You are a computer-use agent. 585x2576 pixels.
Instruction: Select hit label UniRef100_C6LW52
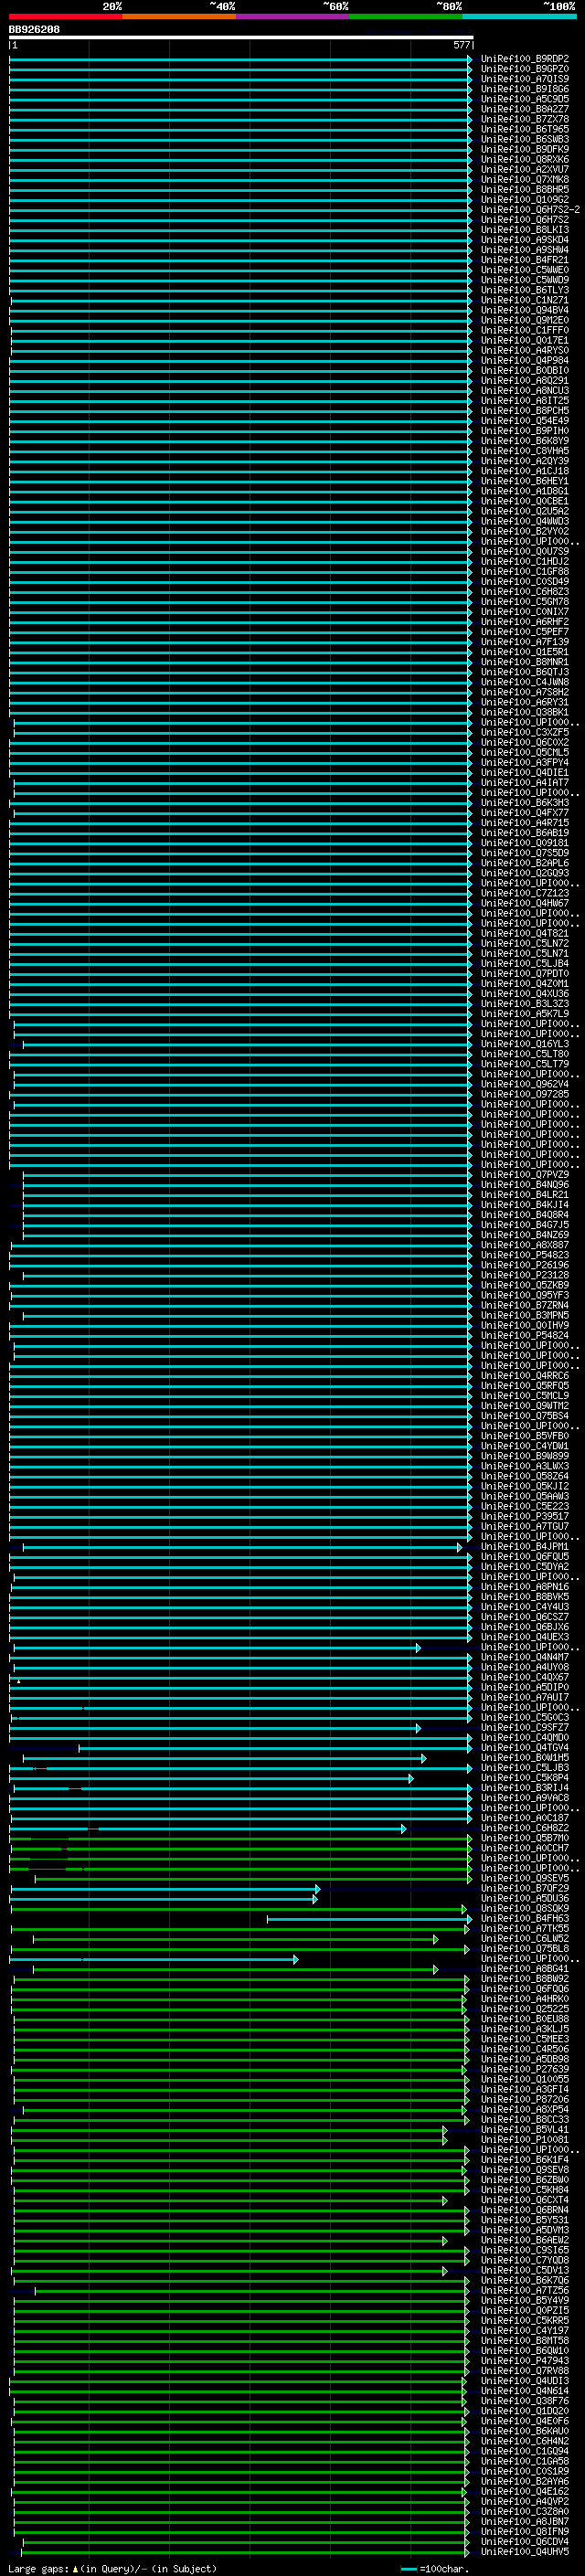(524, 1938)
